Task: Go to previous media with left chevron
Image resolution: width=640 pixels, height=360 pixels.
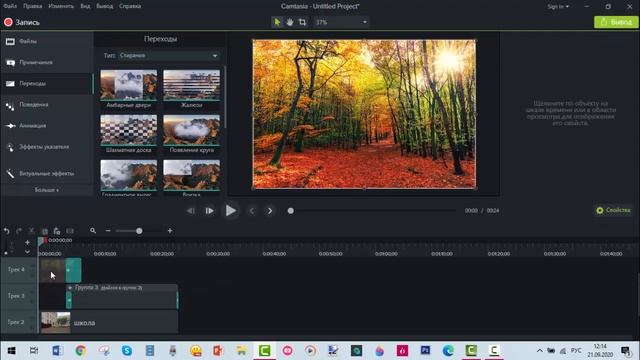Action: point(251,211)
